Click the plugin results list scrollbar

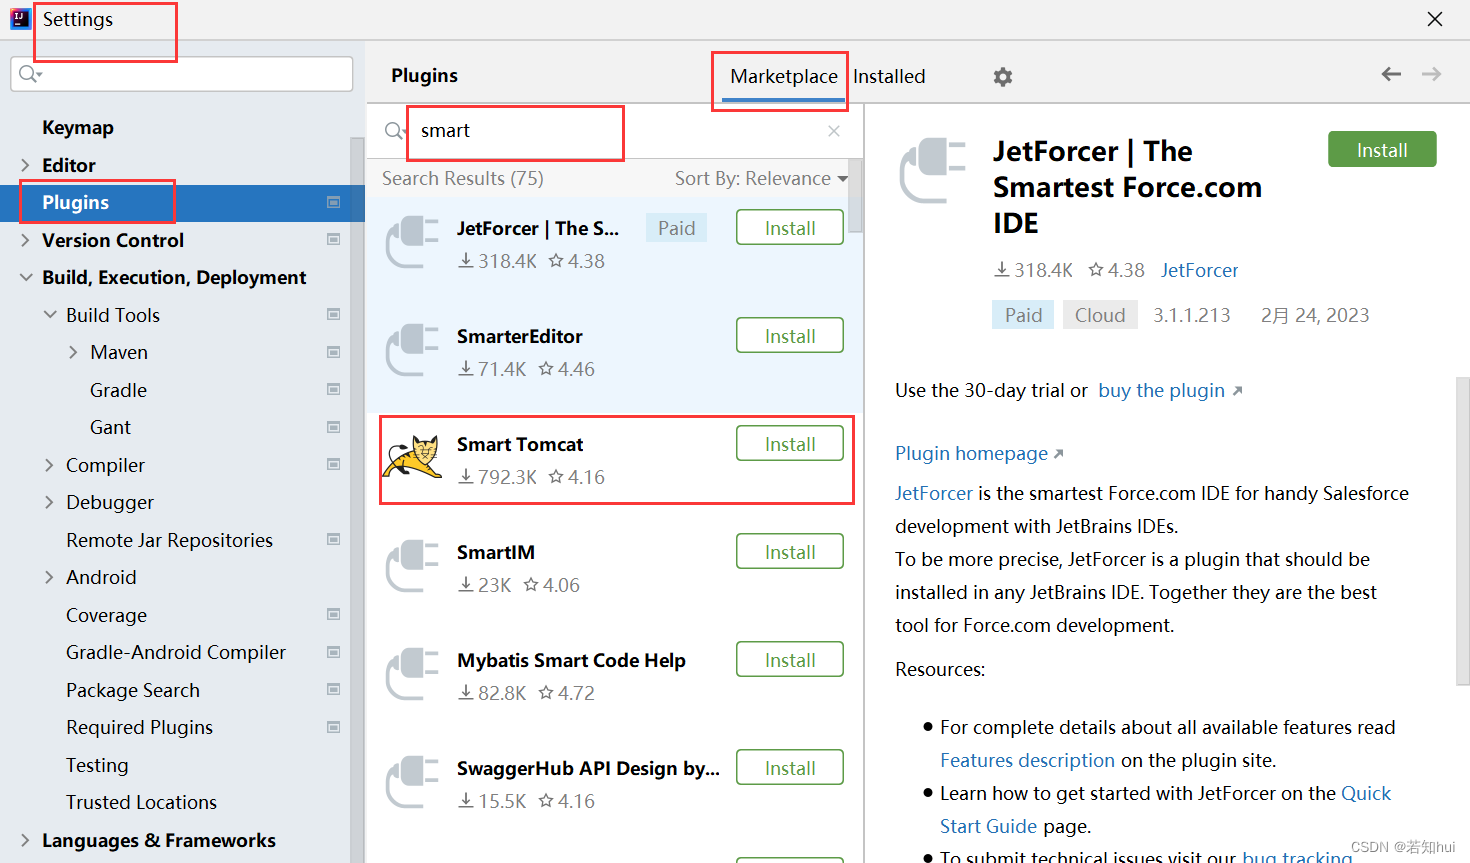pyautogui.click(x=855, y=196)
